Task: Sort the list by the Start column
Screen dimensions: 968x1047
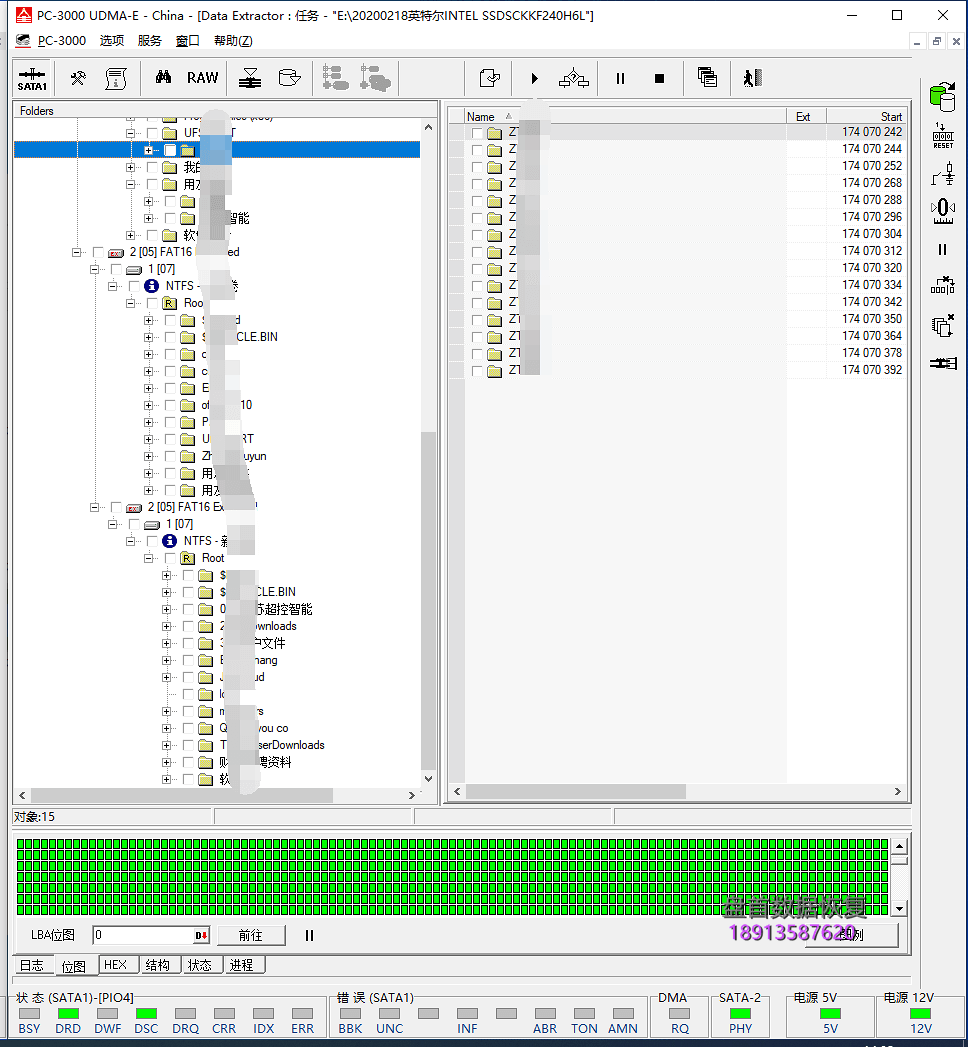Action: 867,116
